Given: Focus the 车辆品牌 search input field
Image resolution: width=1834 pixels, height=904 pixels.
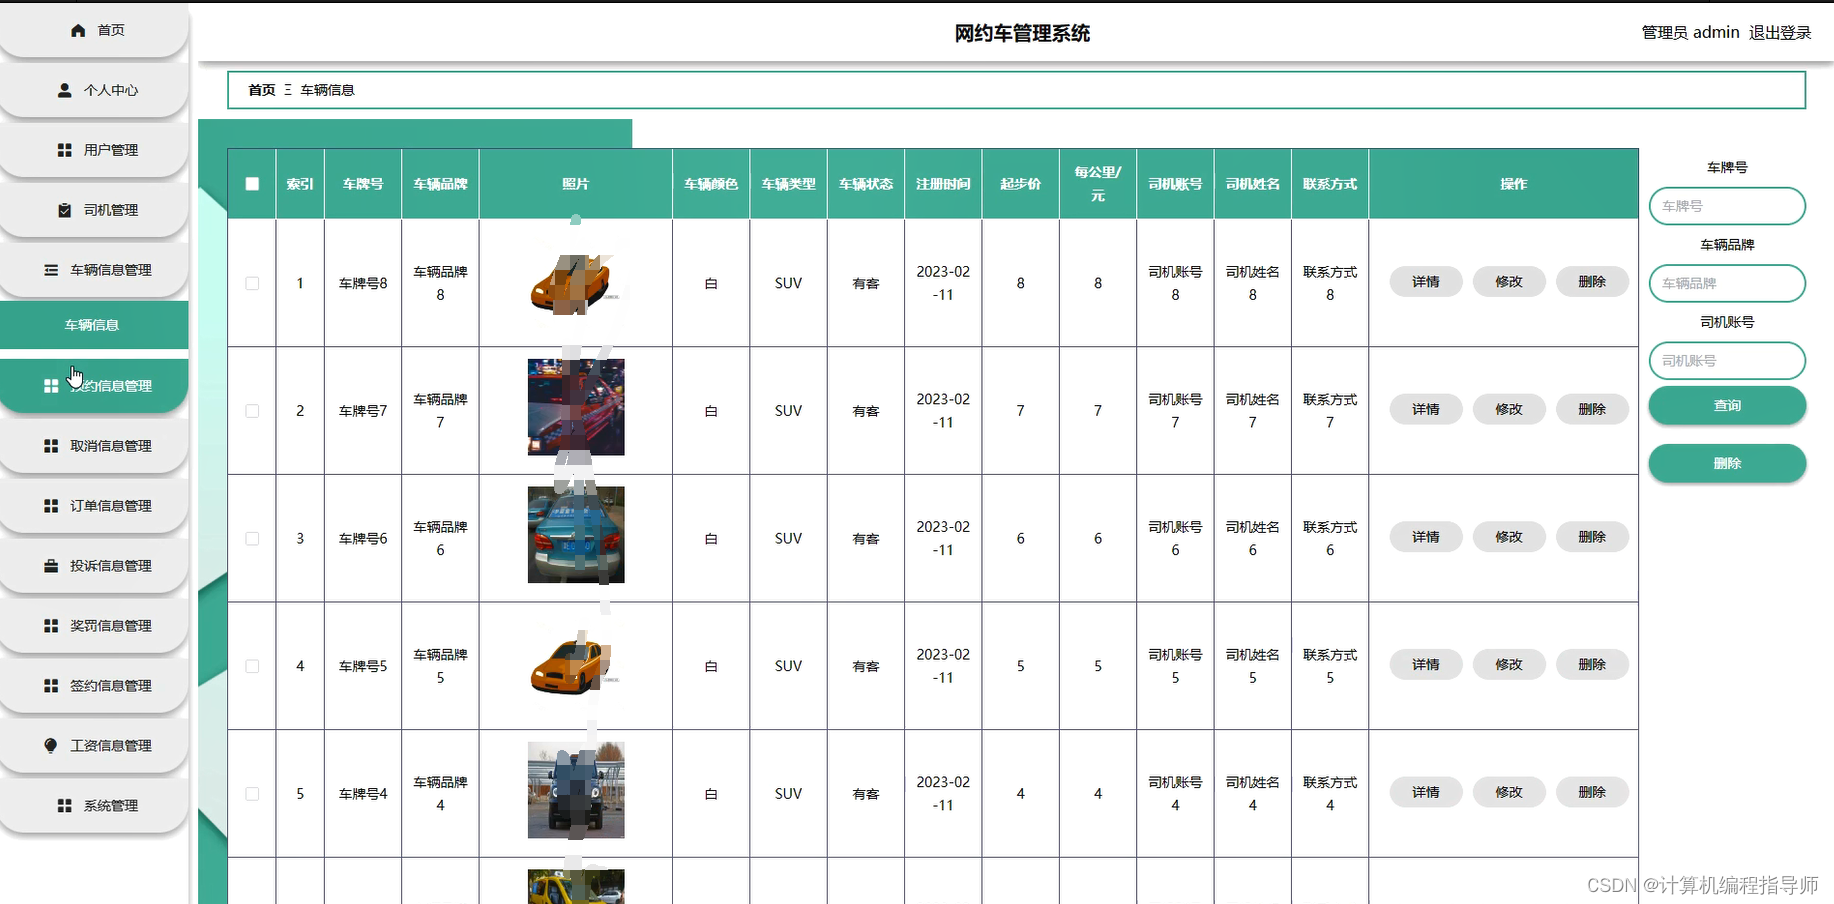Looking at the screenshot, I should [1727, 283].
